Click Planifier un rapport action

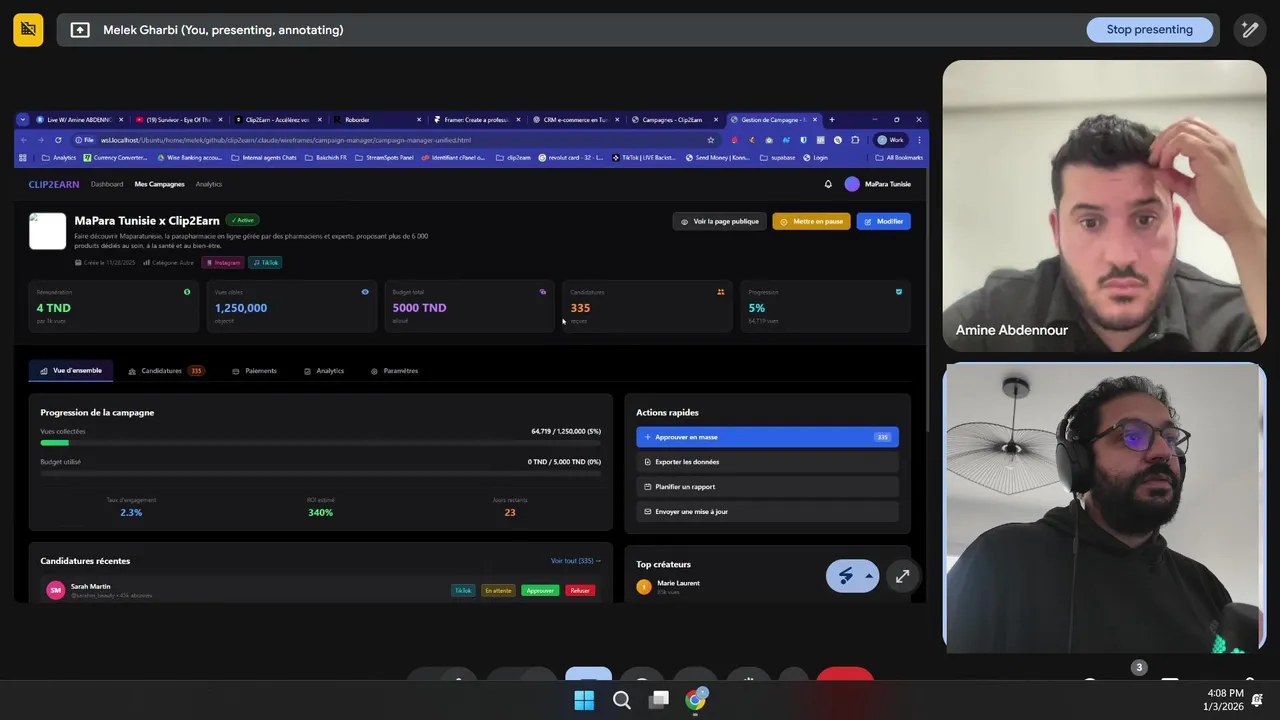767,487
